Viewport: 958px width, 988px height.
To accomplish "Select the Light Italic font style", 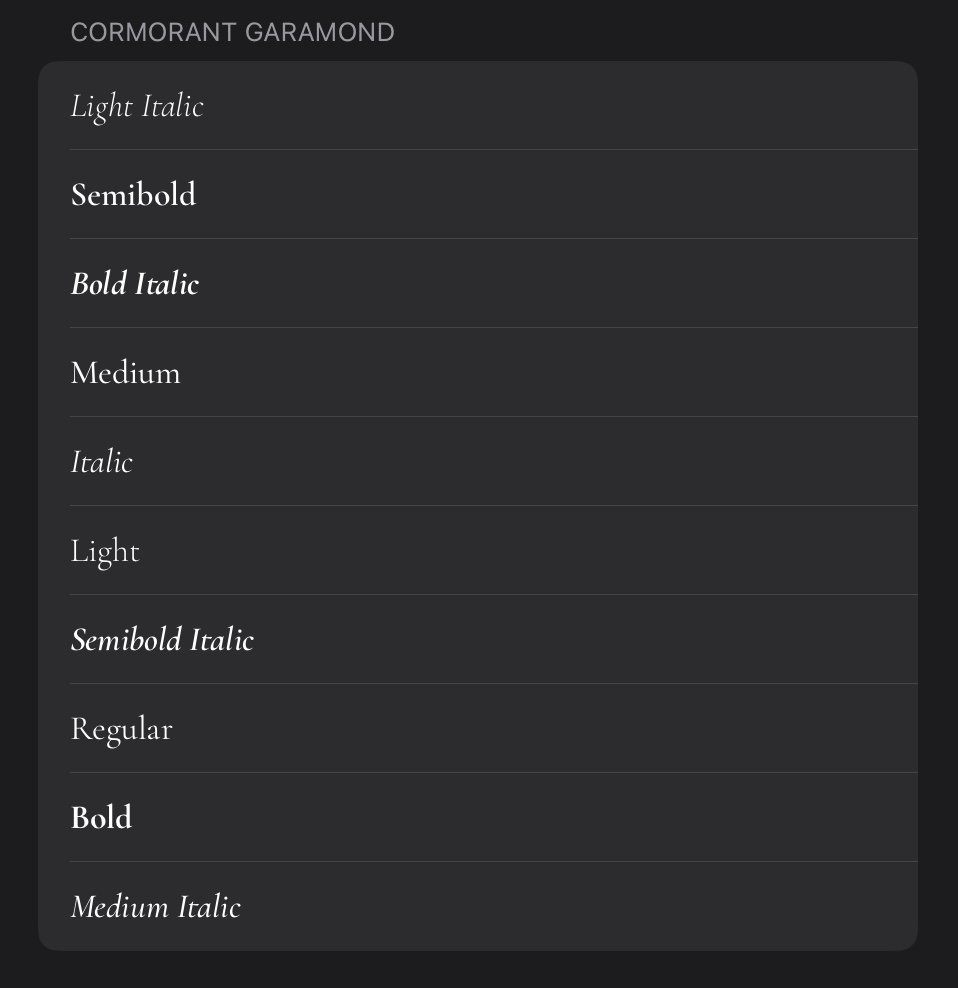I will 137,106.
